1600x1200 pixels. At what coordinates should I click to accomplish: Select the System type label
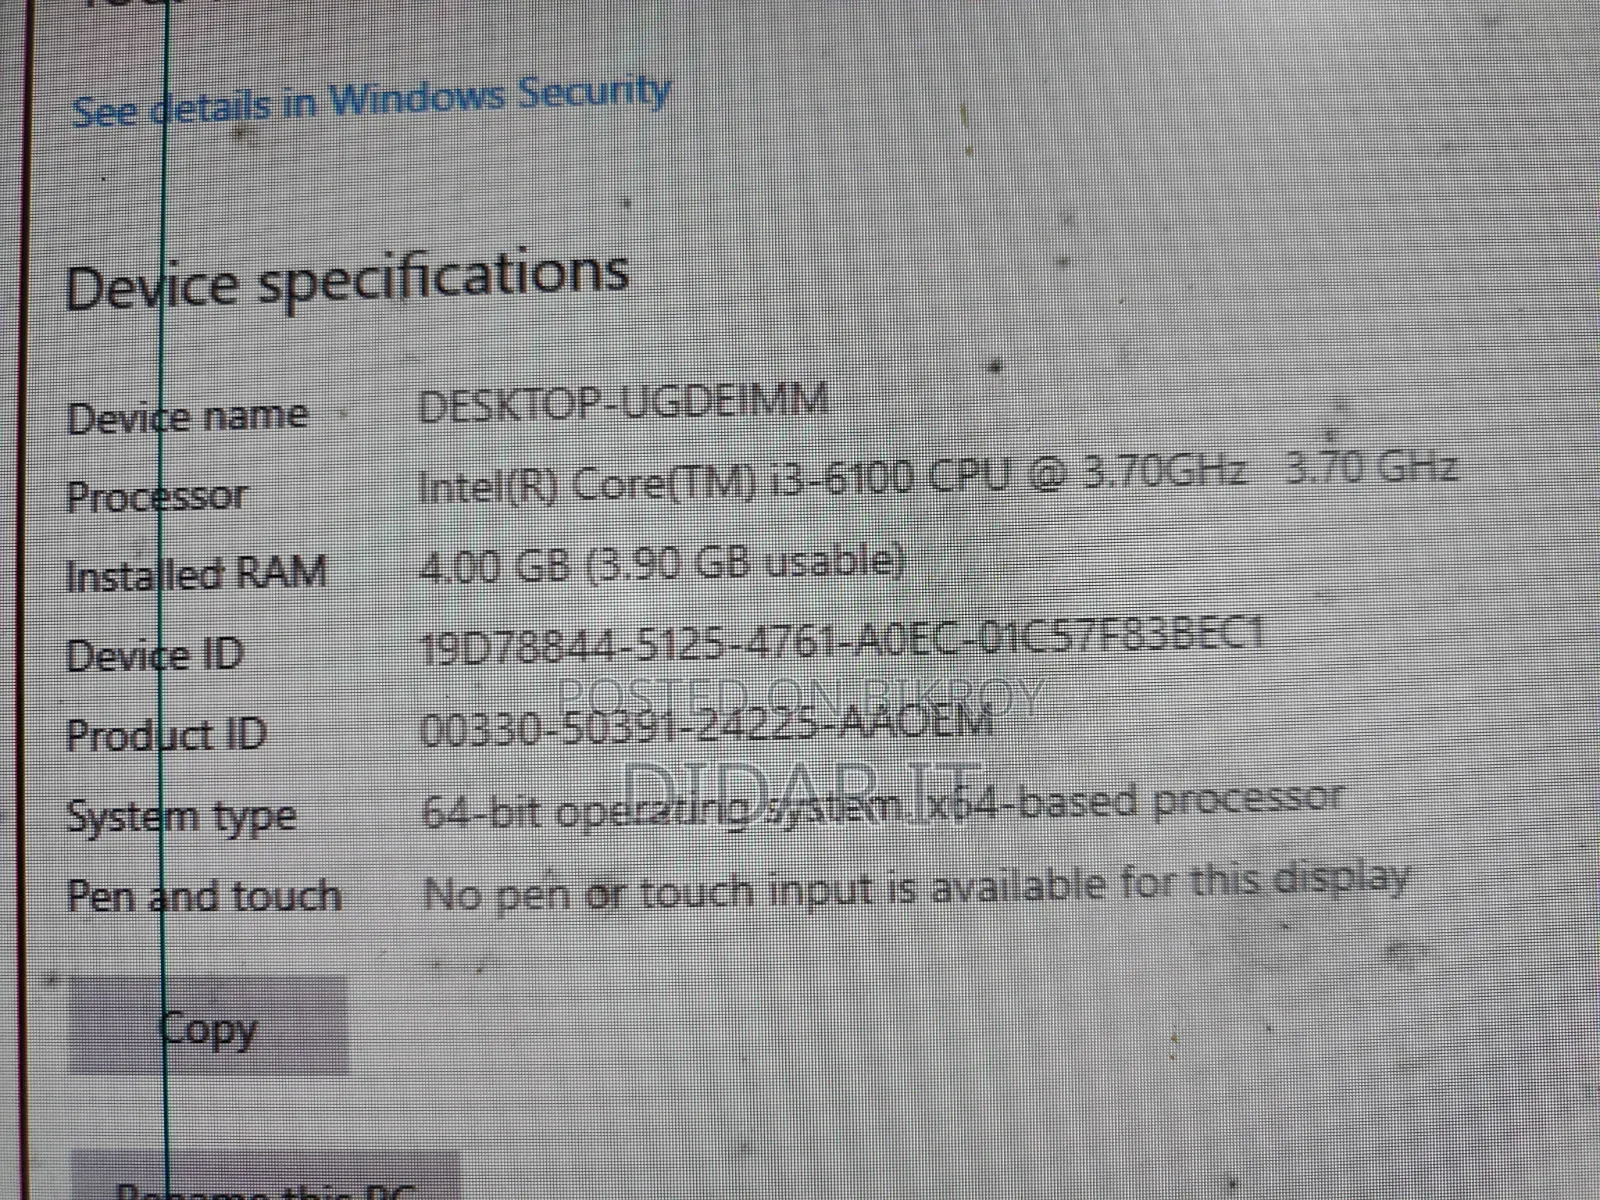[181, 817]
